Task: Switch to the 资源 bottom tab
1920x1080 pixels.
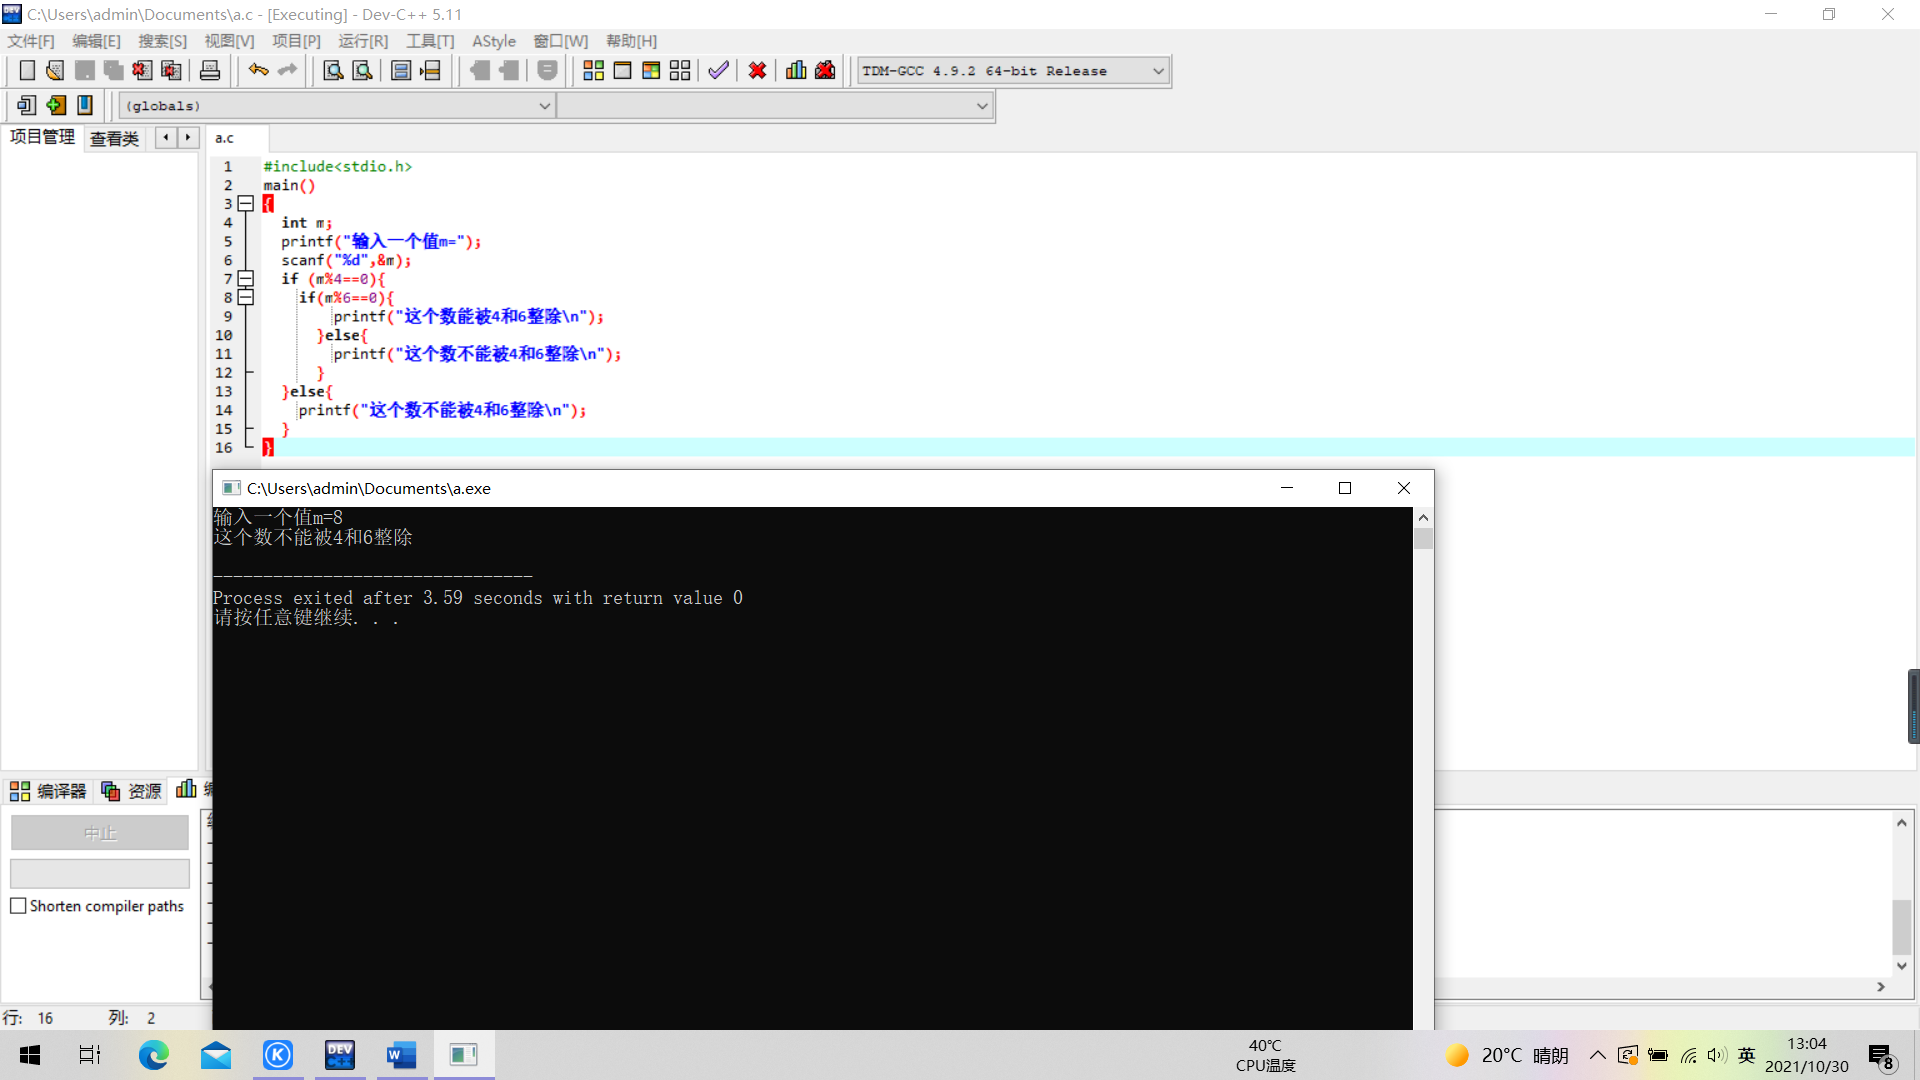Action: [132, 791]
